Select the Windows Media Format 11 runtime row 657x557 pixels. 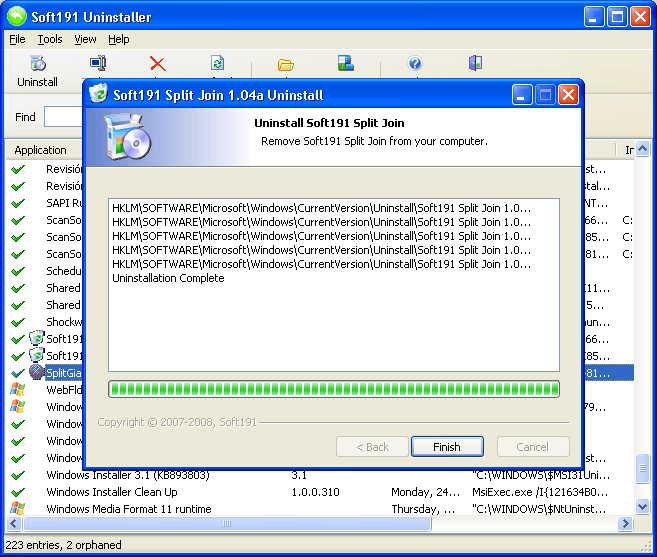tap(319, 509)
